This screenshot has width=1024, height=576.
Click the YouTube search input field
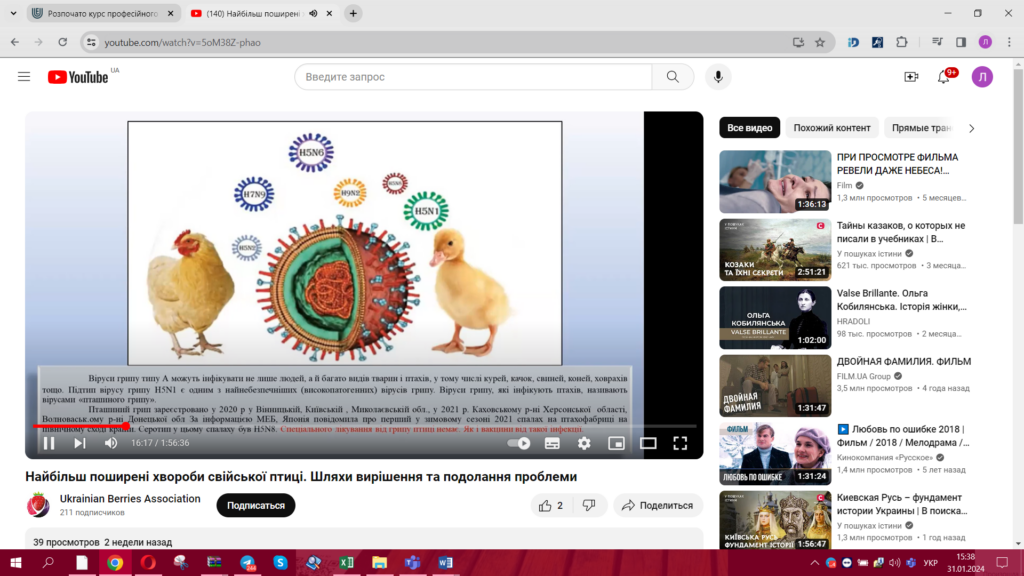(x=472, y=77)
